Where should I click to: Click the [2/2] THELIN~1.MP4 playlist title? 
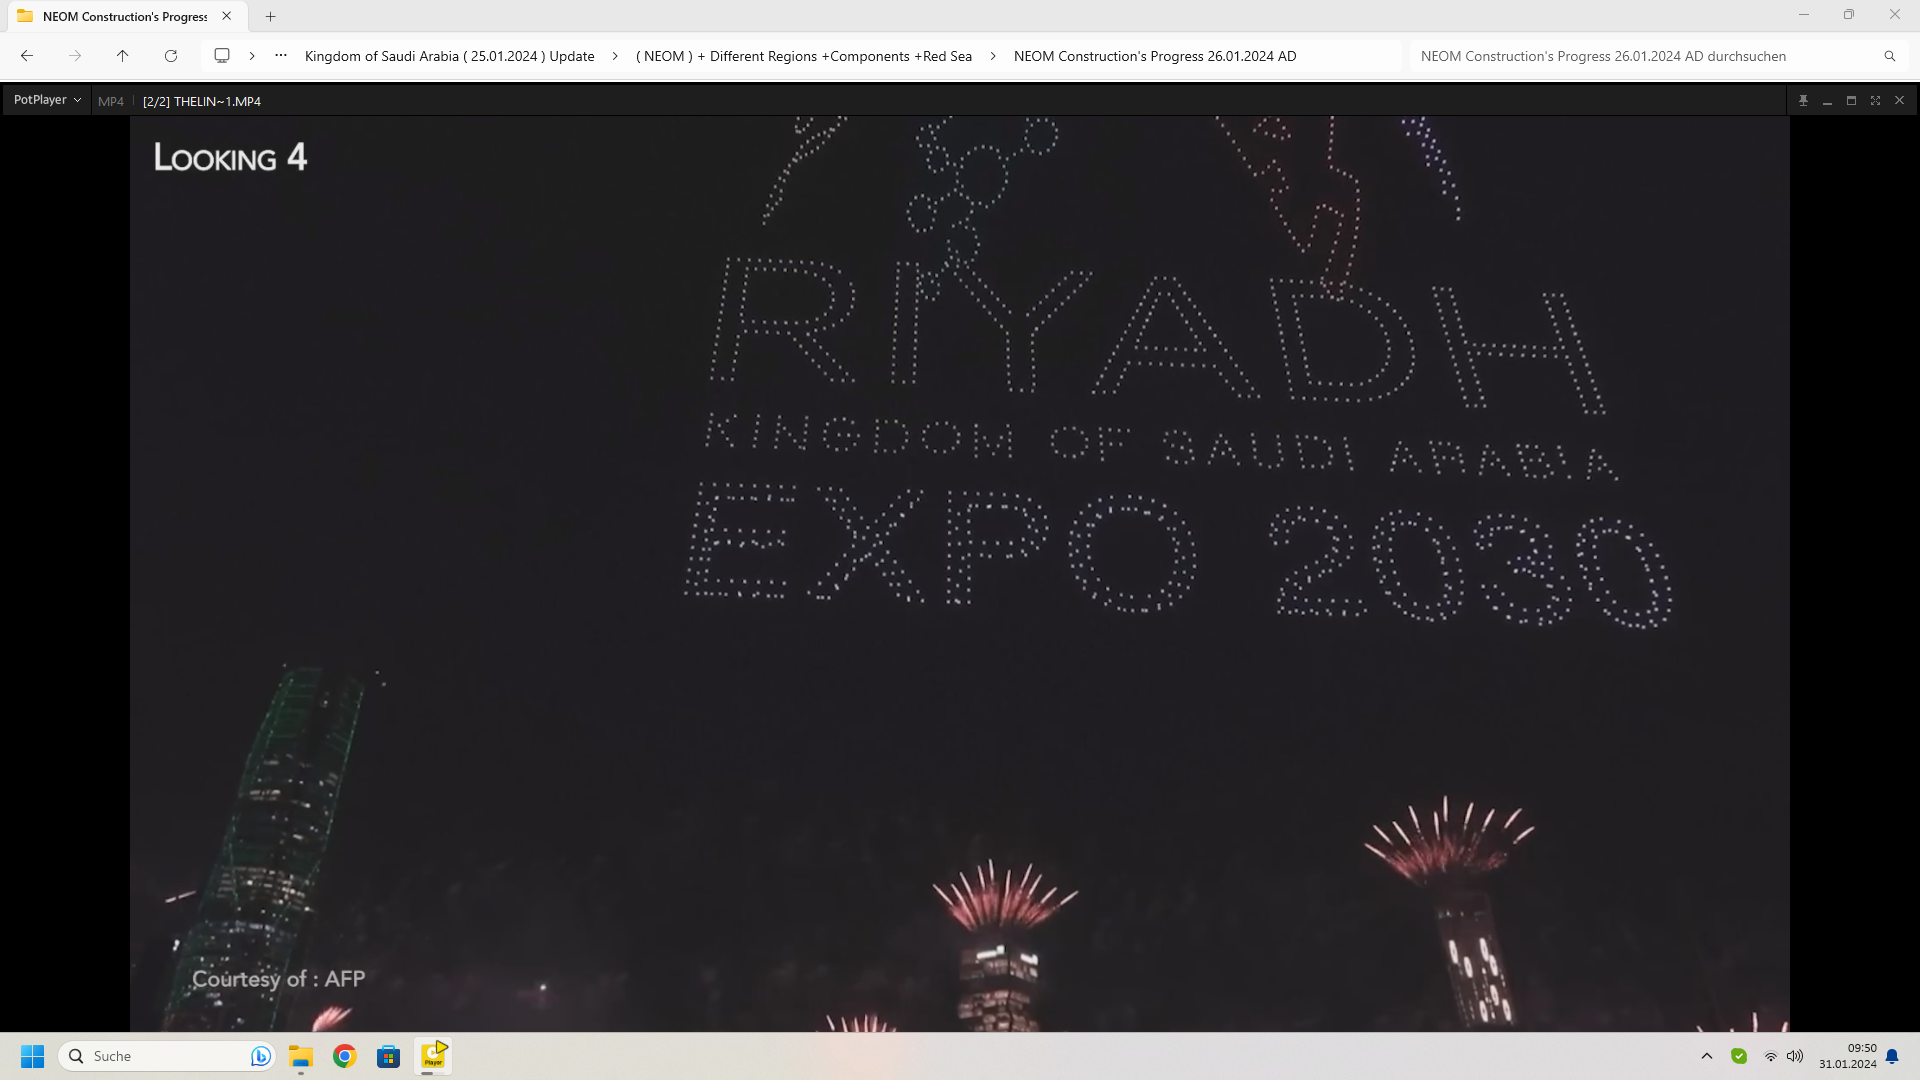pos(202,101)
